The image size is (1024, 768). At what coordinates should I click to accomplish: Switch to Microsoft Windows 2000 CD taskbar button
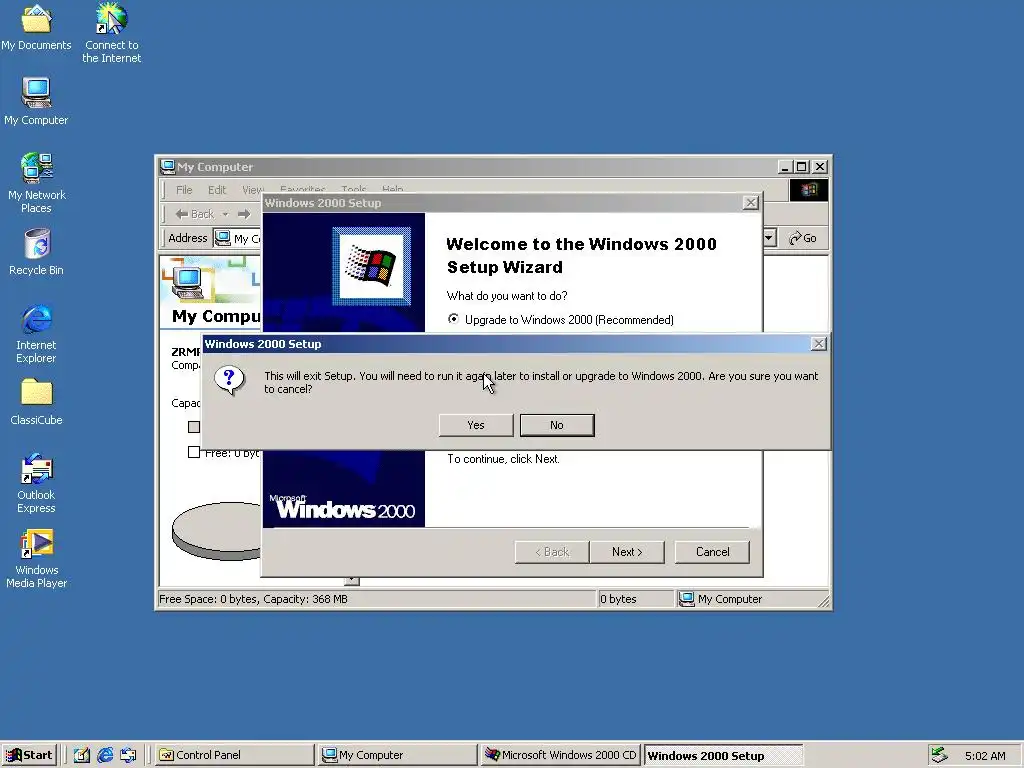click(560, 755)
